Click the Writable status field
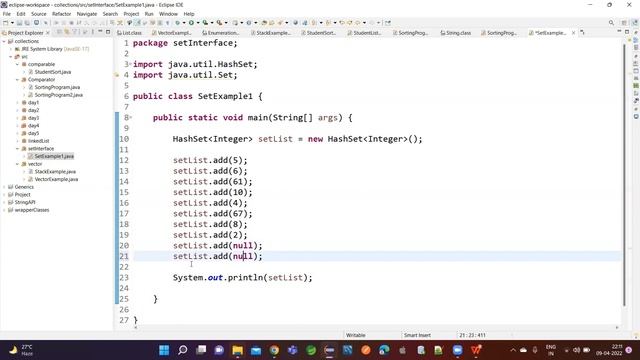 click(x=356, y=335)
